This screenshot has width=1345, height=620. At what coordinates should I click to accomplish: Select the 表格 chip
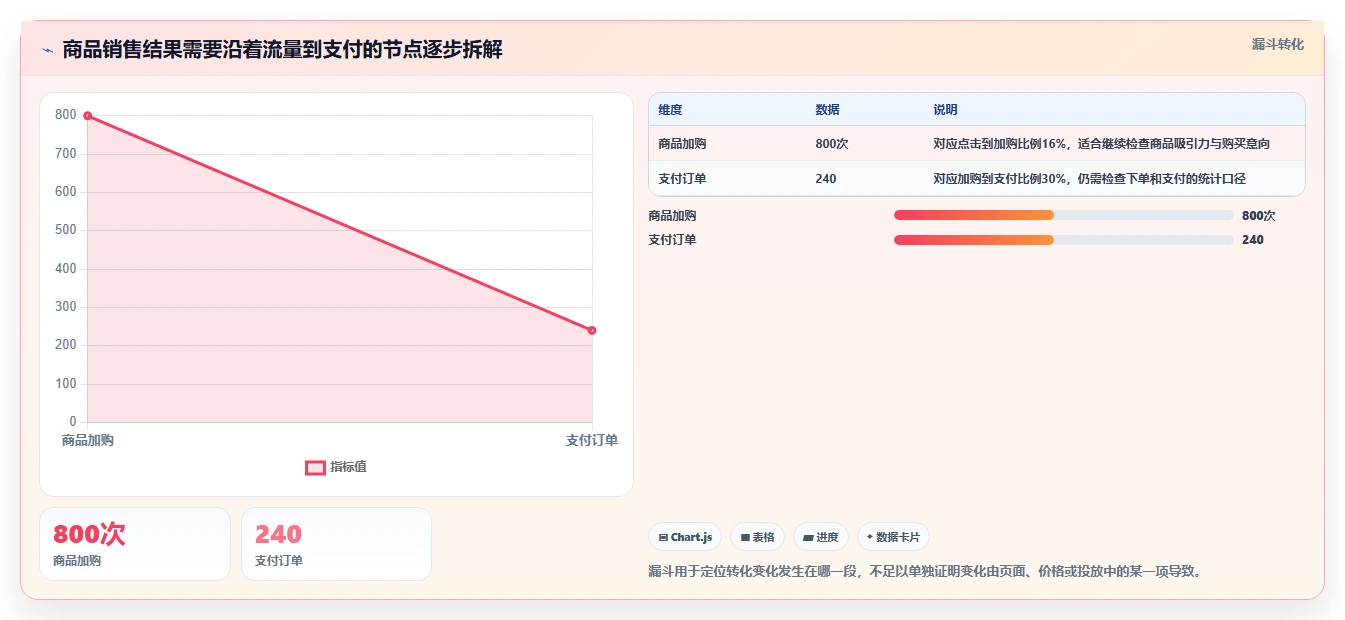point(757,537)
